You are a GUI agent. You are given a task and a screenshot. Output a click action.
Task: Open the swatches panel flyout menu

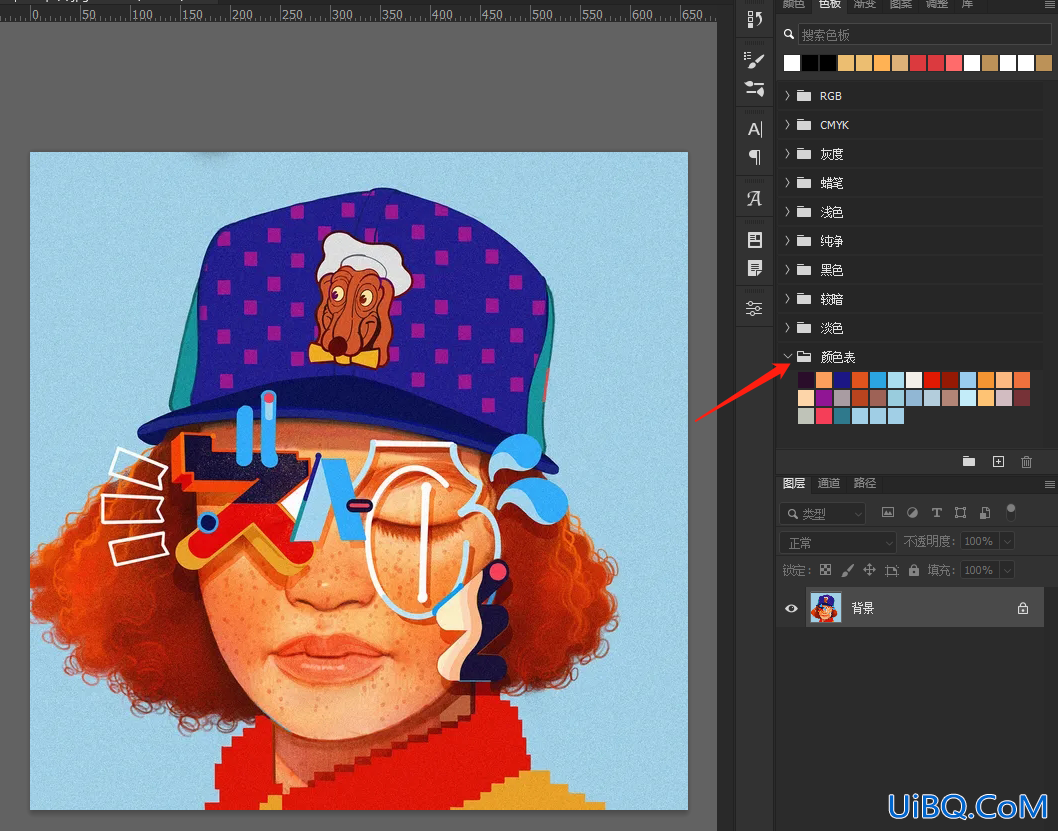1050,4
